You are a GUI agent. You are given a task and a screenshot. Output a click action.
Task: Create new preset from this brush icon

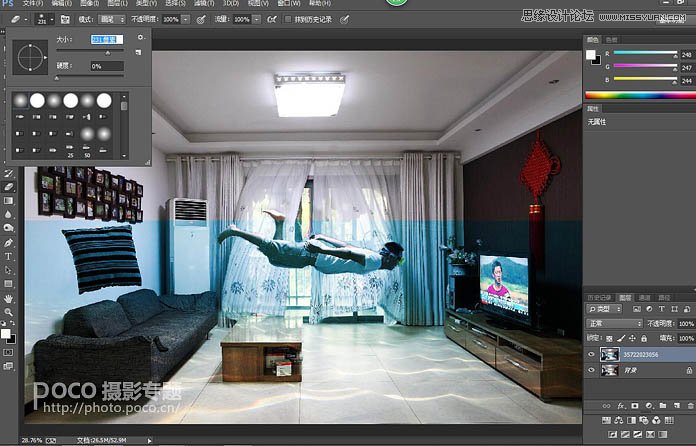(x=138, y=52)
